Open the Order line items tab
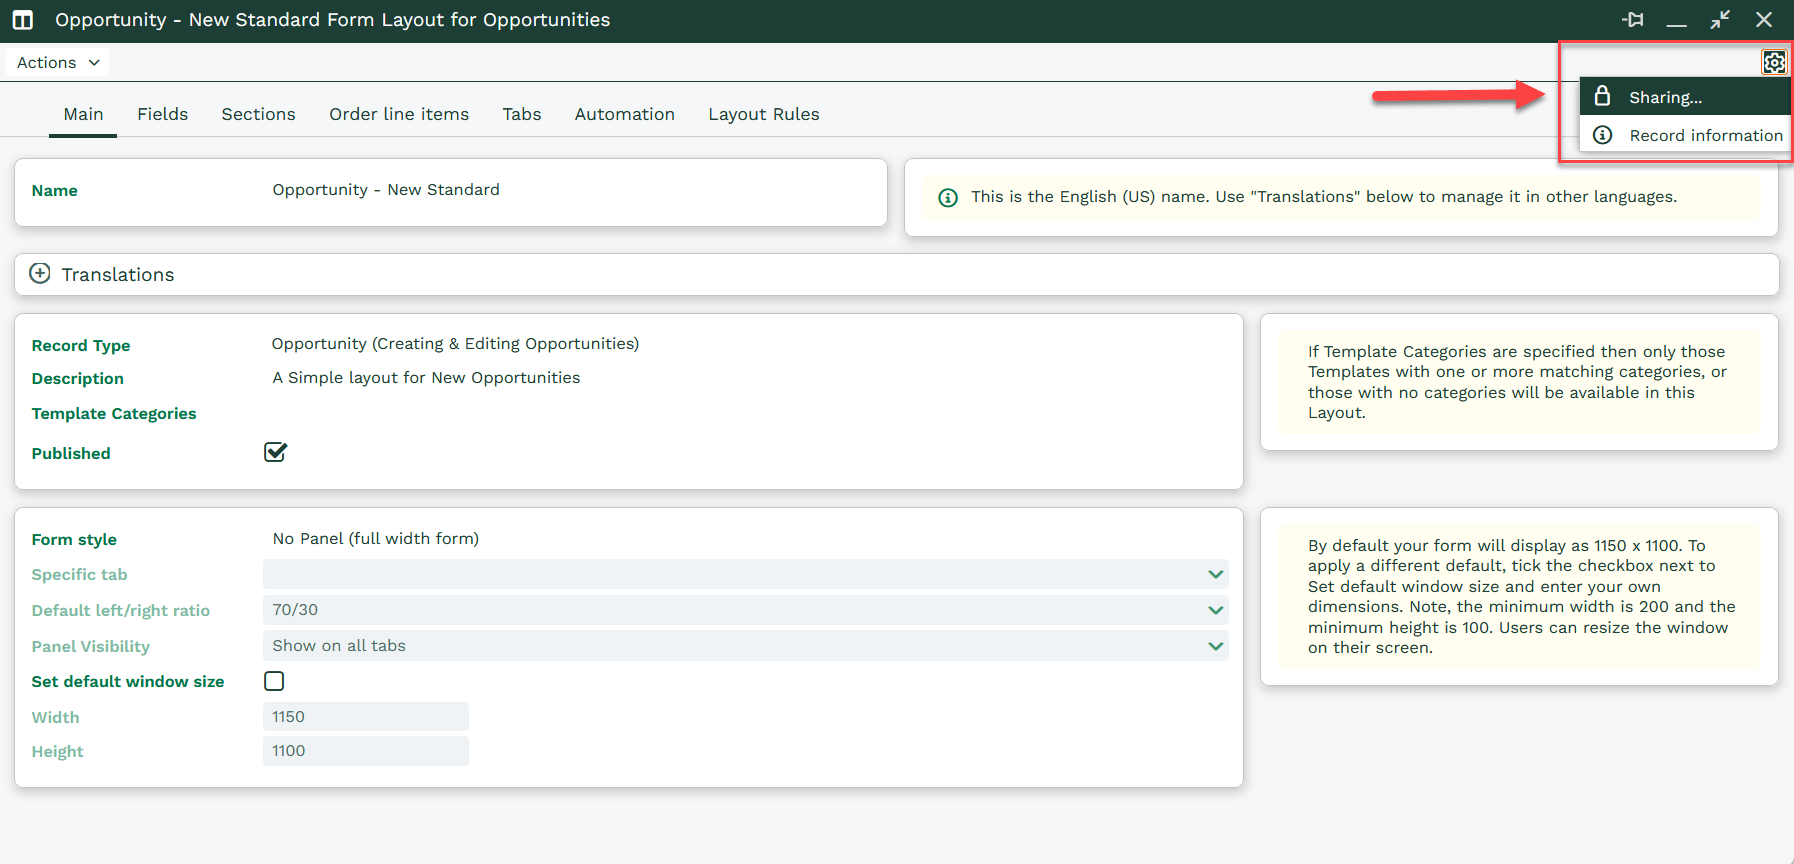The height and width of the screenshot is (864, 1794). click(399, 114)
